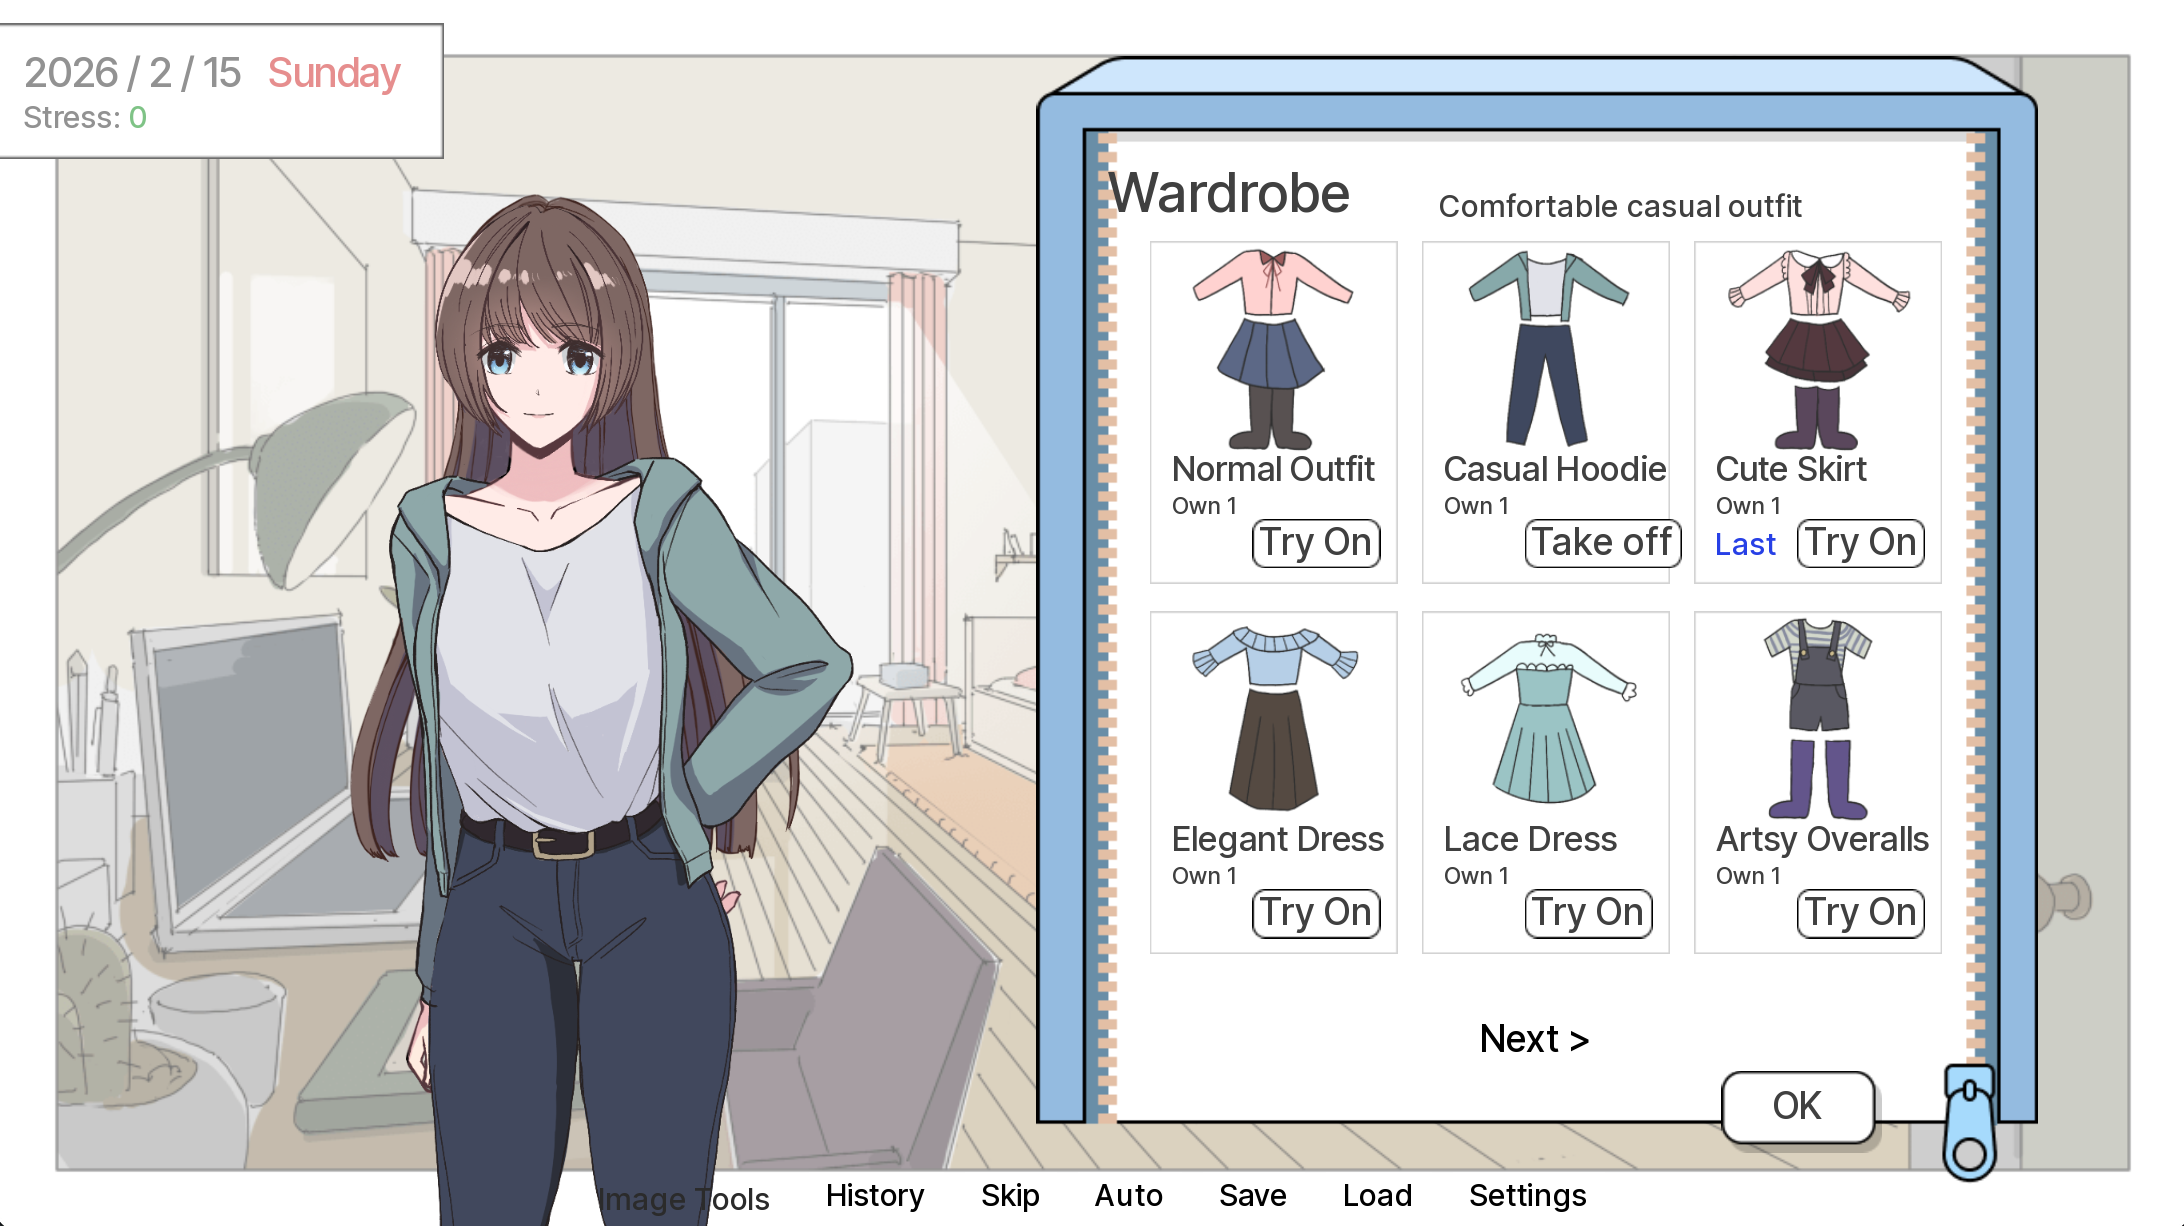Go to the Next wardrobe page

(x=1534, y=1039)
